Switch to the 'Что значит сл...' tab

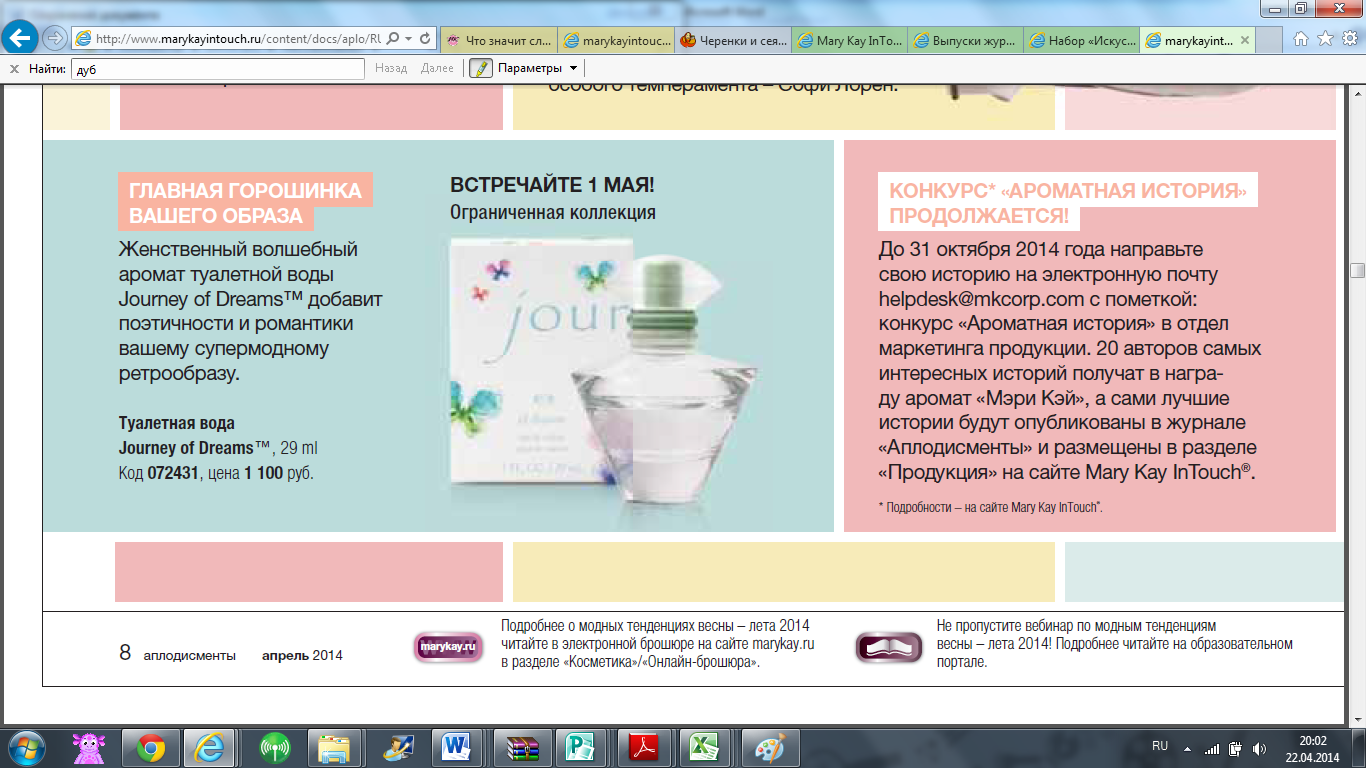pos(499,41)
